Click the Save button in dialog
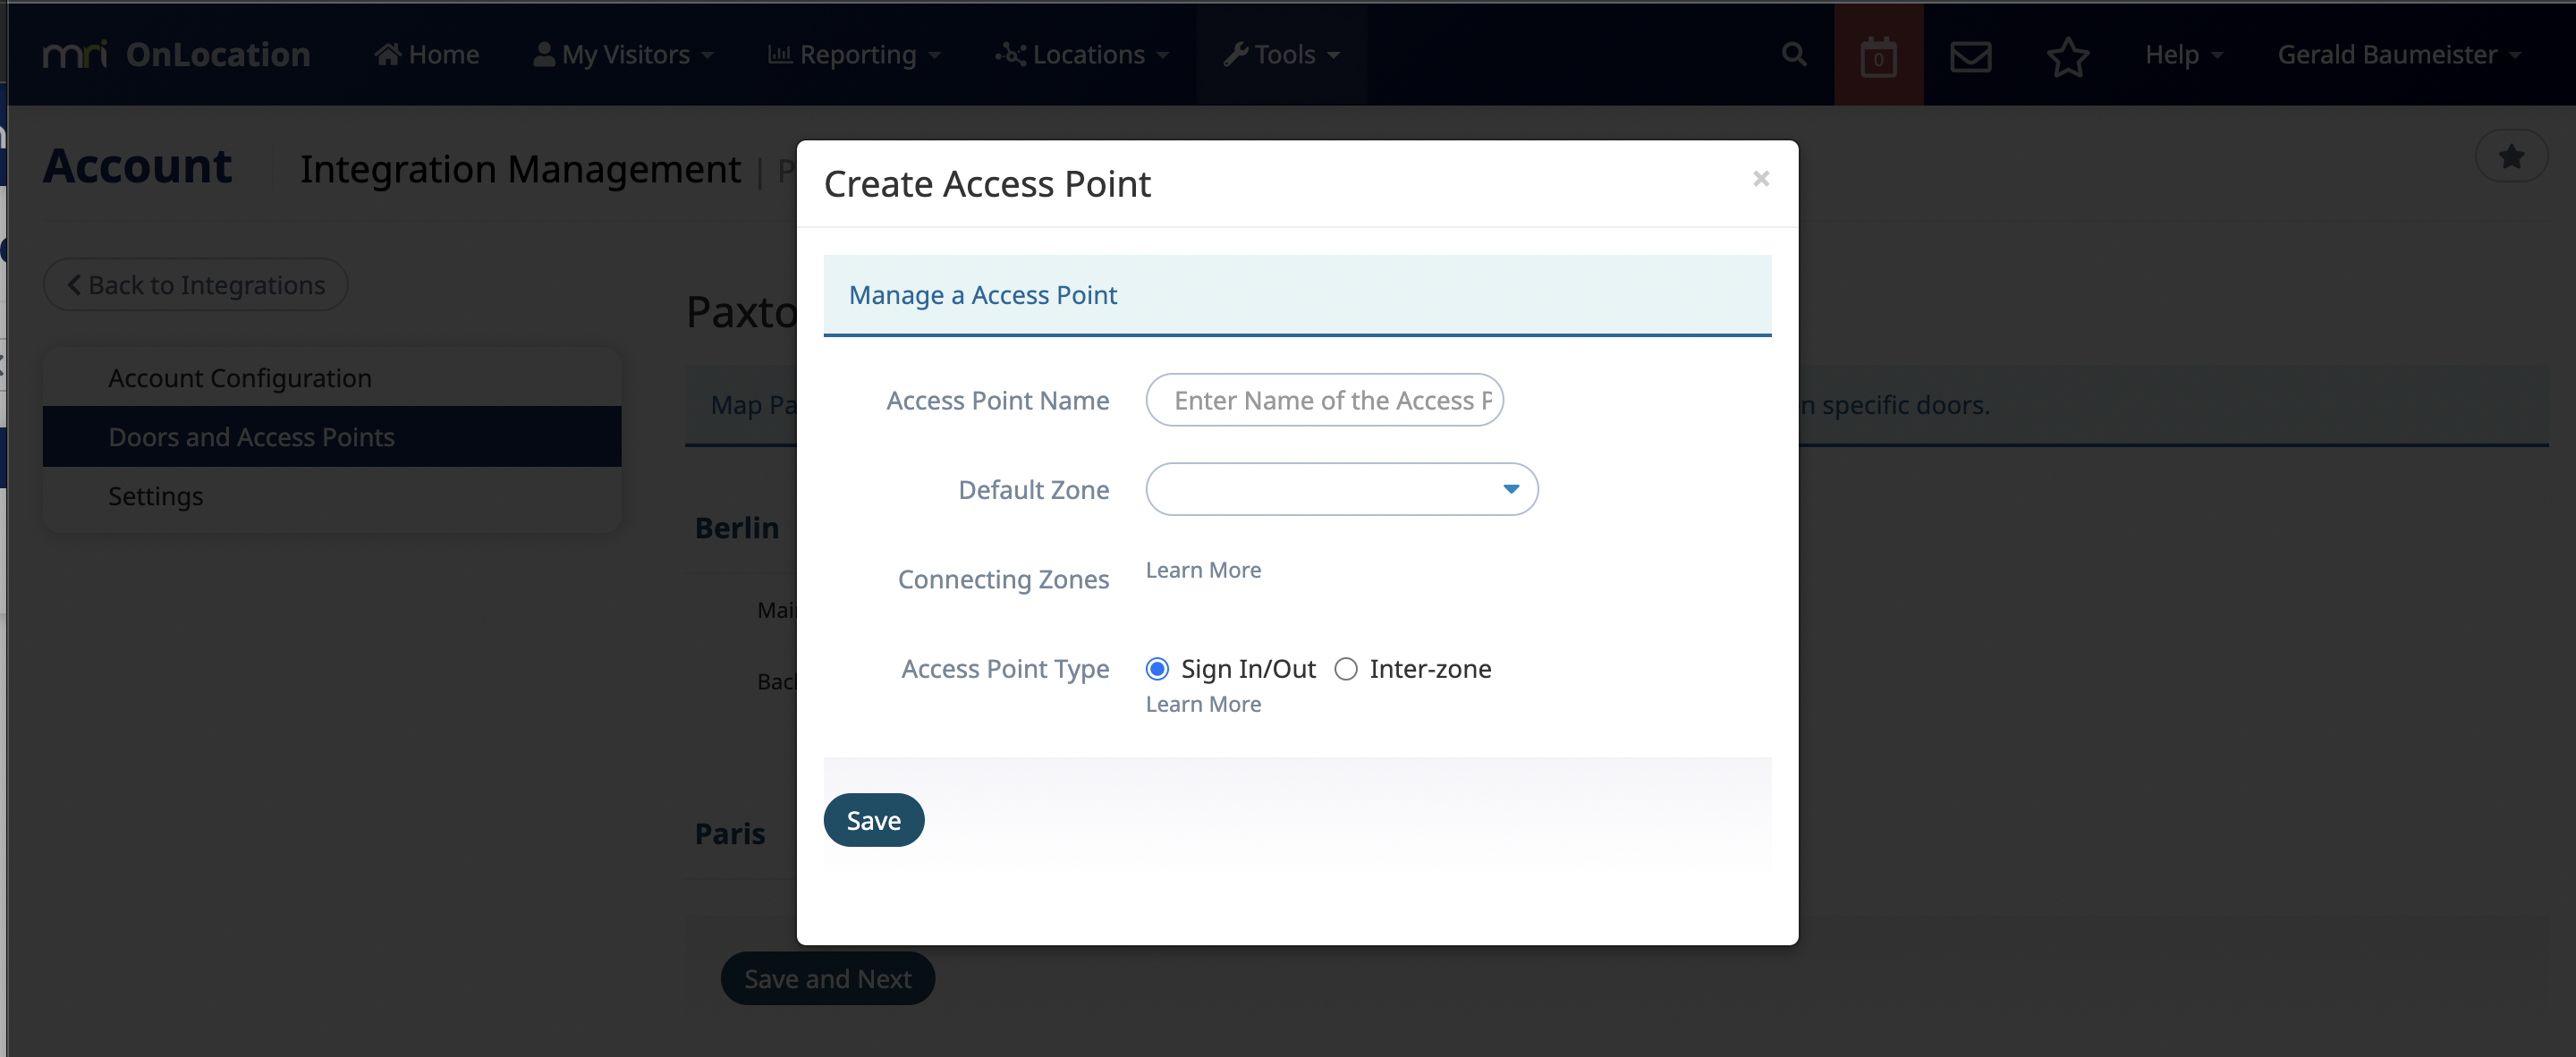This screenshot has width=2576, height=1057. point(873,820)
